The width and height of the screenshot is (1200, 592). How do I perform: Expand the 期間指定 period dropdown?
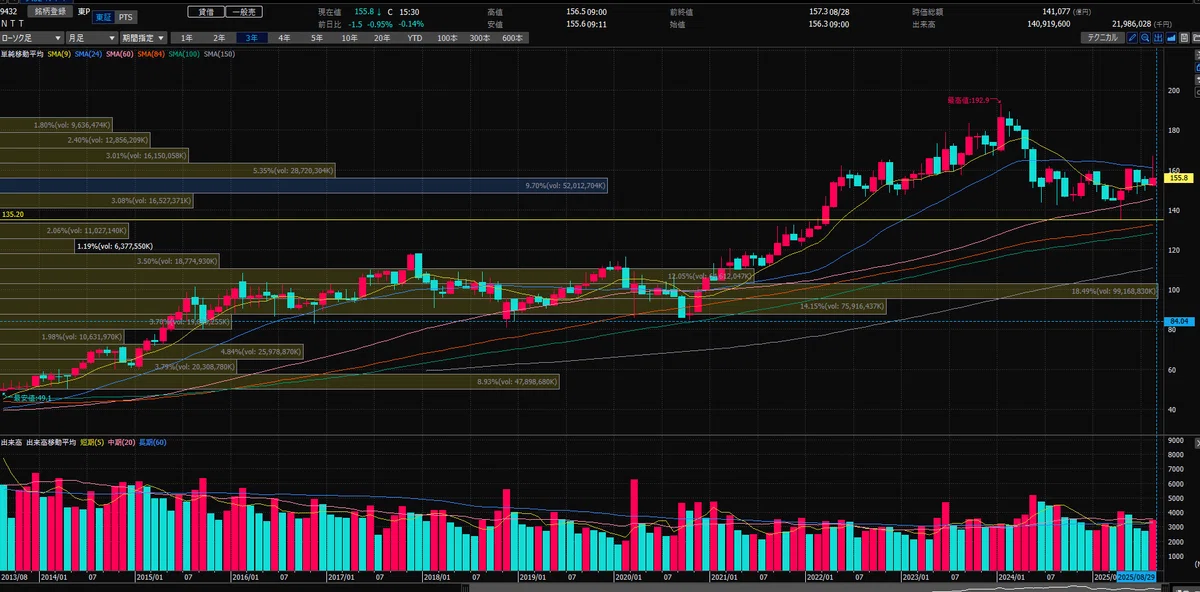145,38
